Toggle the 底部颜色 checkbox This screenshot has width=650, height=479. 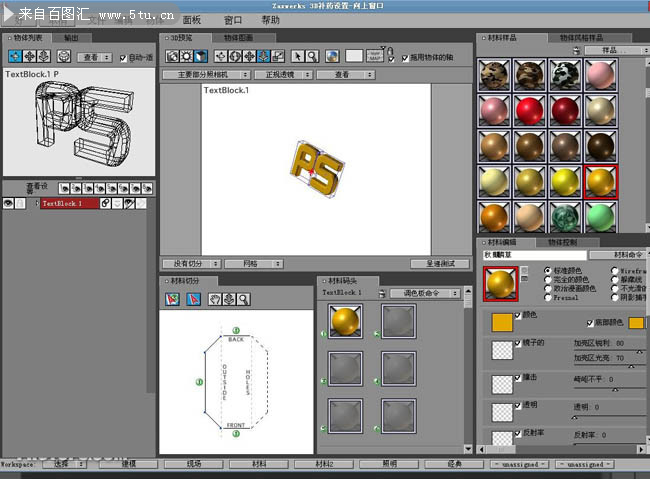589,322
